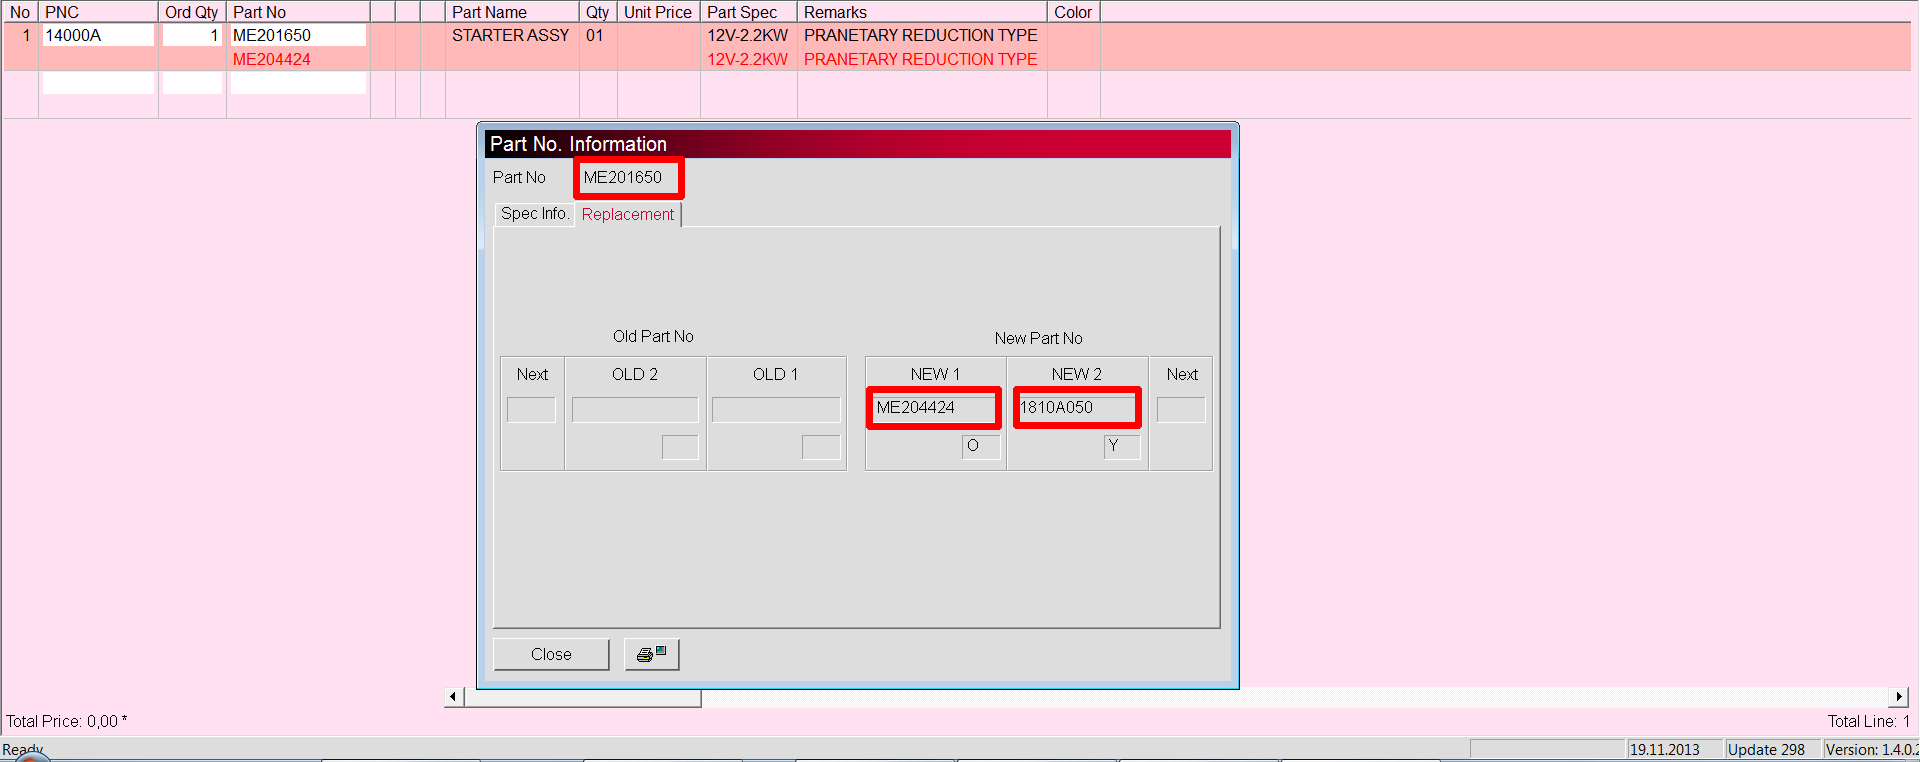This screenshot has width=1920, height=762.
Task: Click the small status box under OLD 1
Action: point(821,447)
